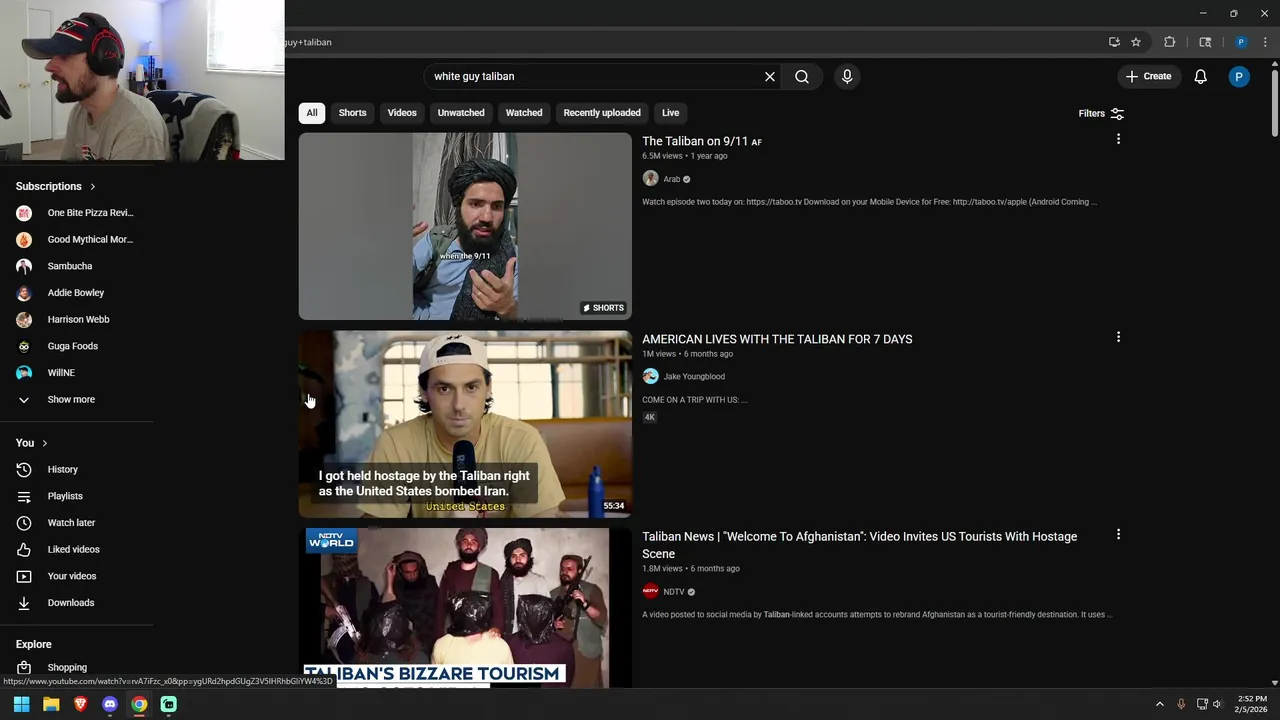Select the Watched filter chip

tap(524, 113)
